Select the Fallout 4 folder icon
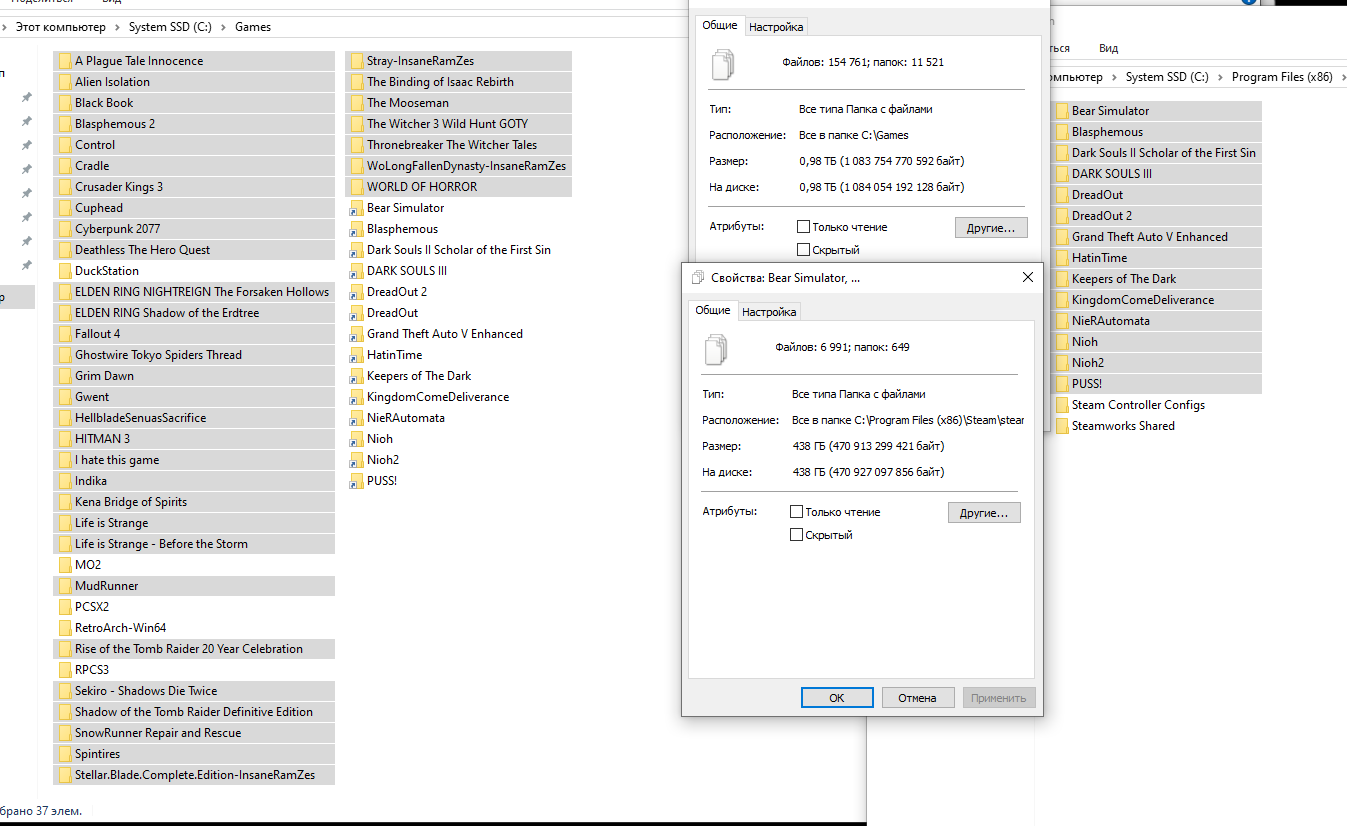1347x826 pixels. [65, 334]
